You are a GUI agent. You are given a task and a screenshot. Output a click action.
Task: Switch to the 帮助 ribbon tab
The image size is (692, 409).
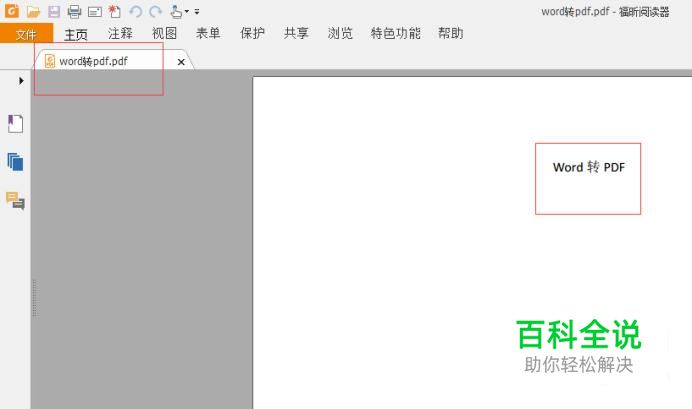pos(450,33)
